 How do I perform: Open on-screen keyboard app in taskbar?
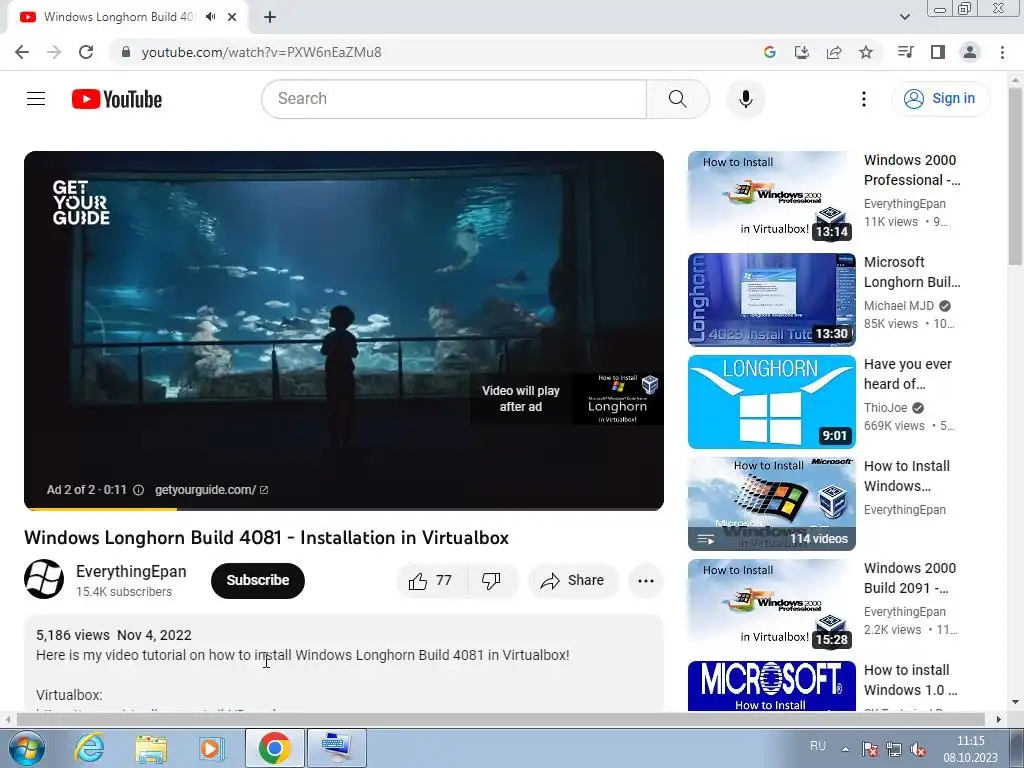[x=336, y=748]
